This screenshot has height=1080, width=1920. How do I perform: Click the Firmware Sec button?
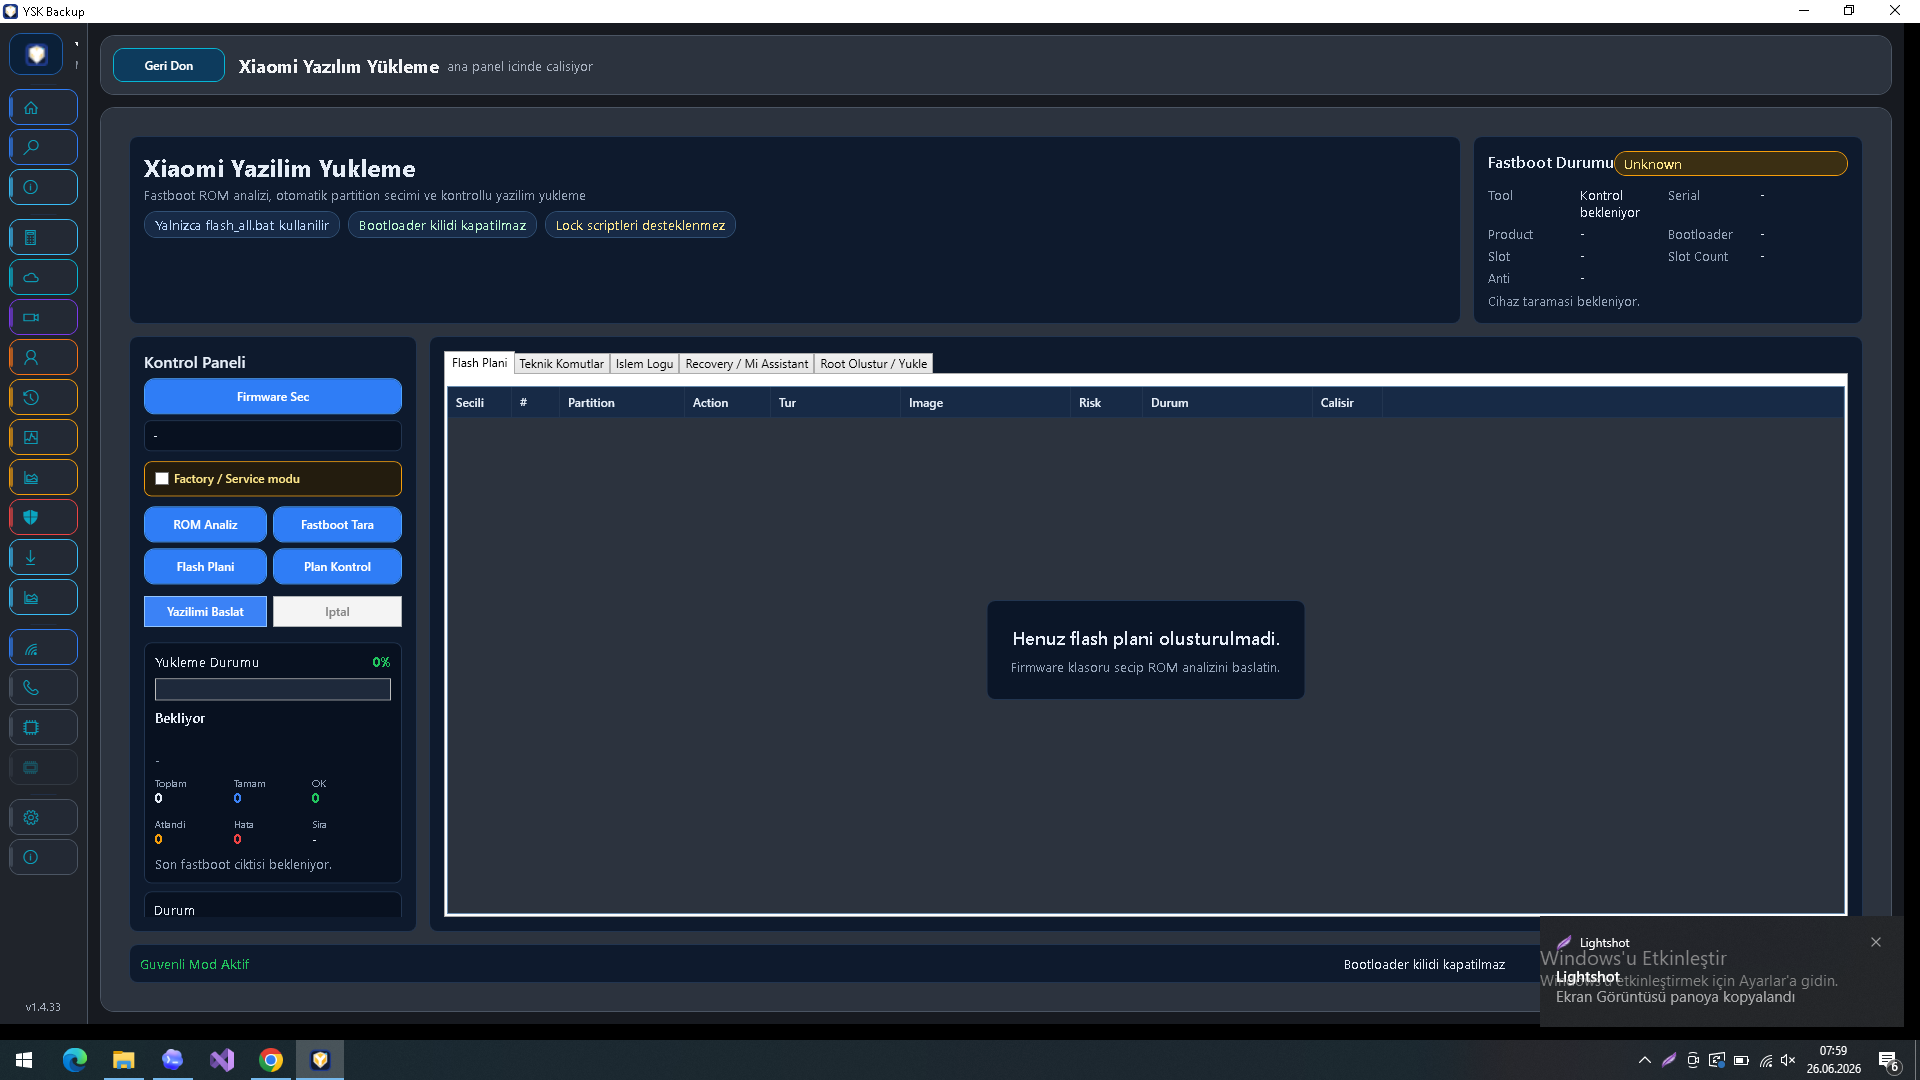(273, 397)
